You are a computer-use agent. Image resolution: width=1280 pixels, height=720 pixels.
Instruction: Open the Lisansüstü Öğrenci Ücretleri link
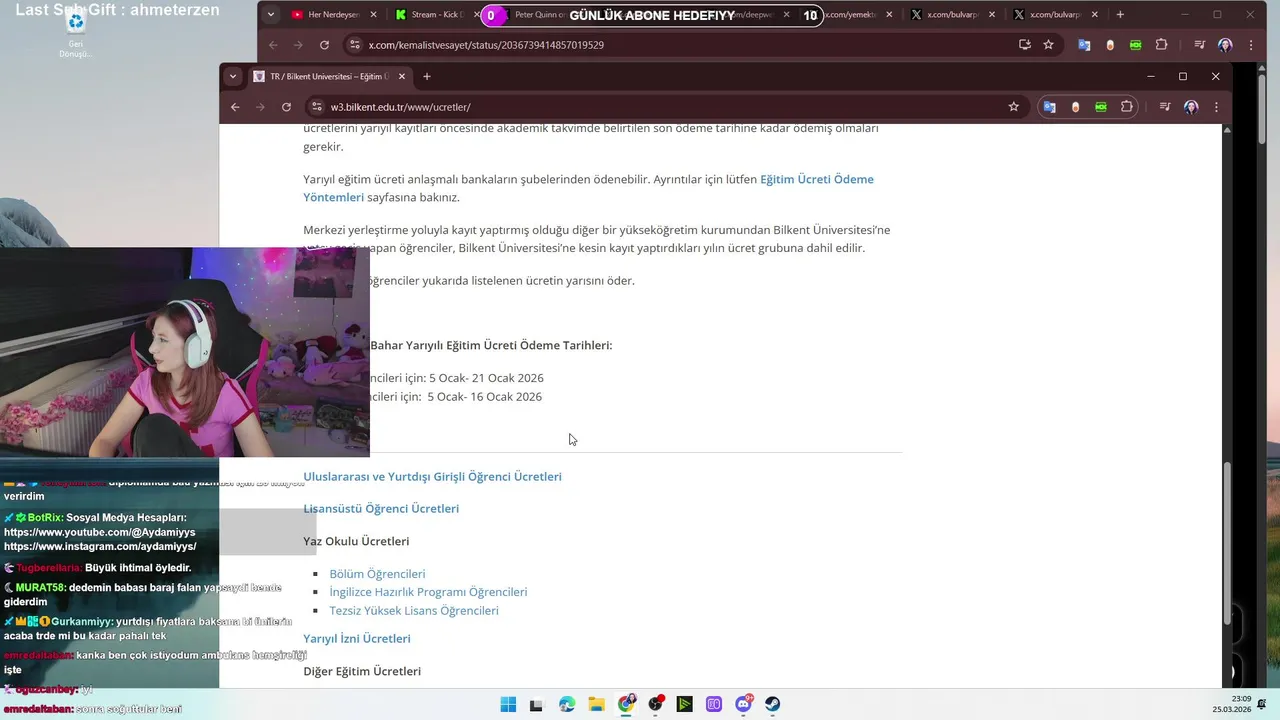pos(381,509)
